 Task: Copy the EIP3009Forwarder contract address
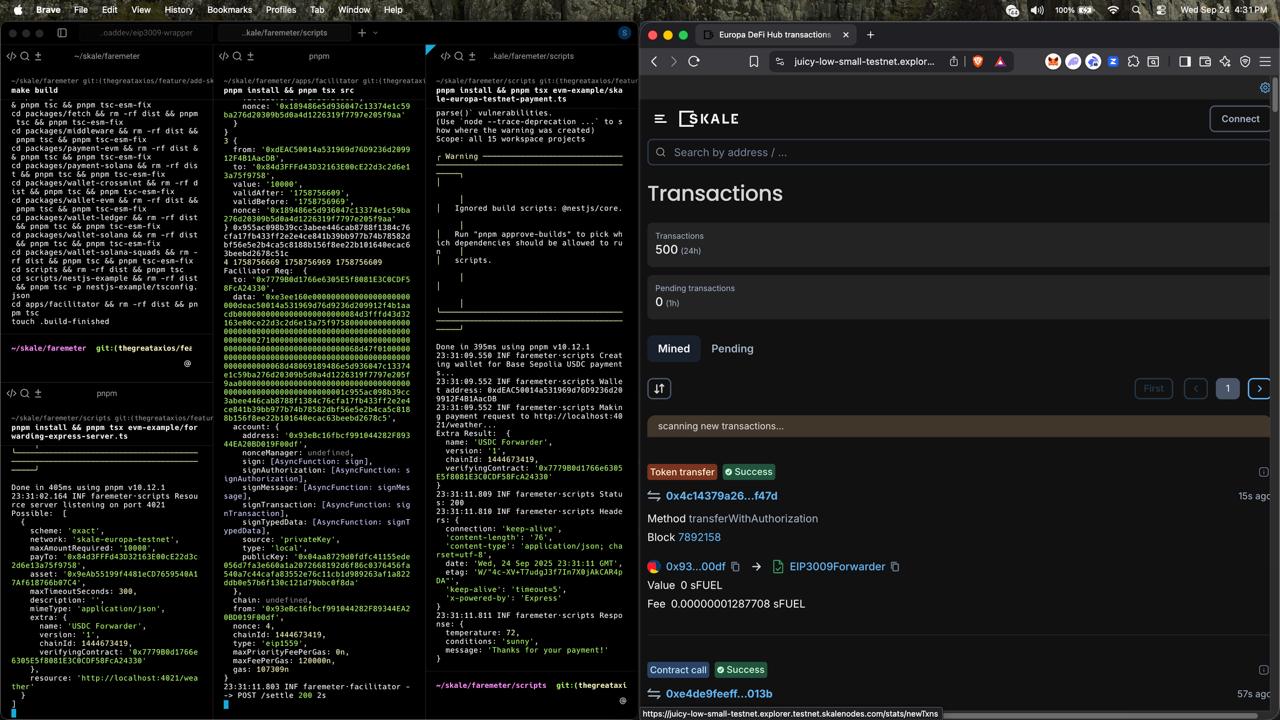coord(895,567)
